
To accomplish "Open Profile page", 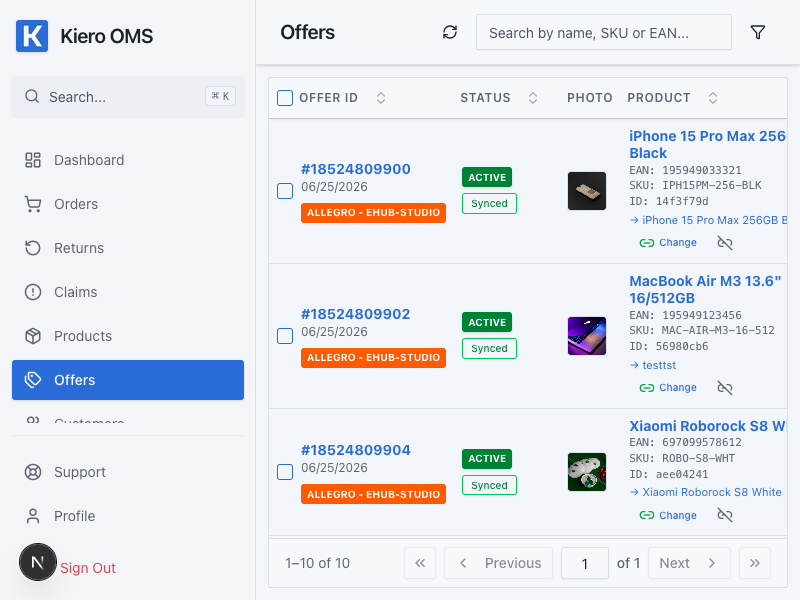I will 128,516.
